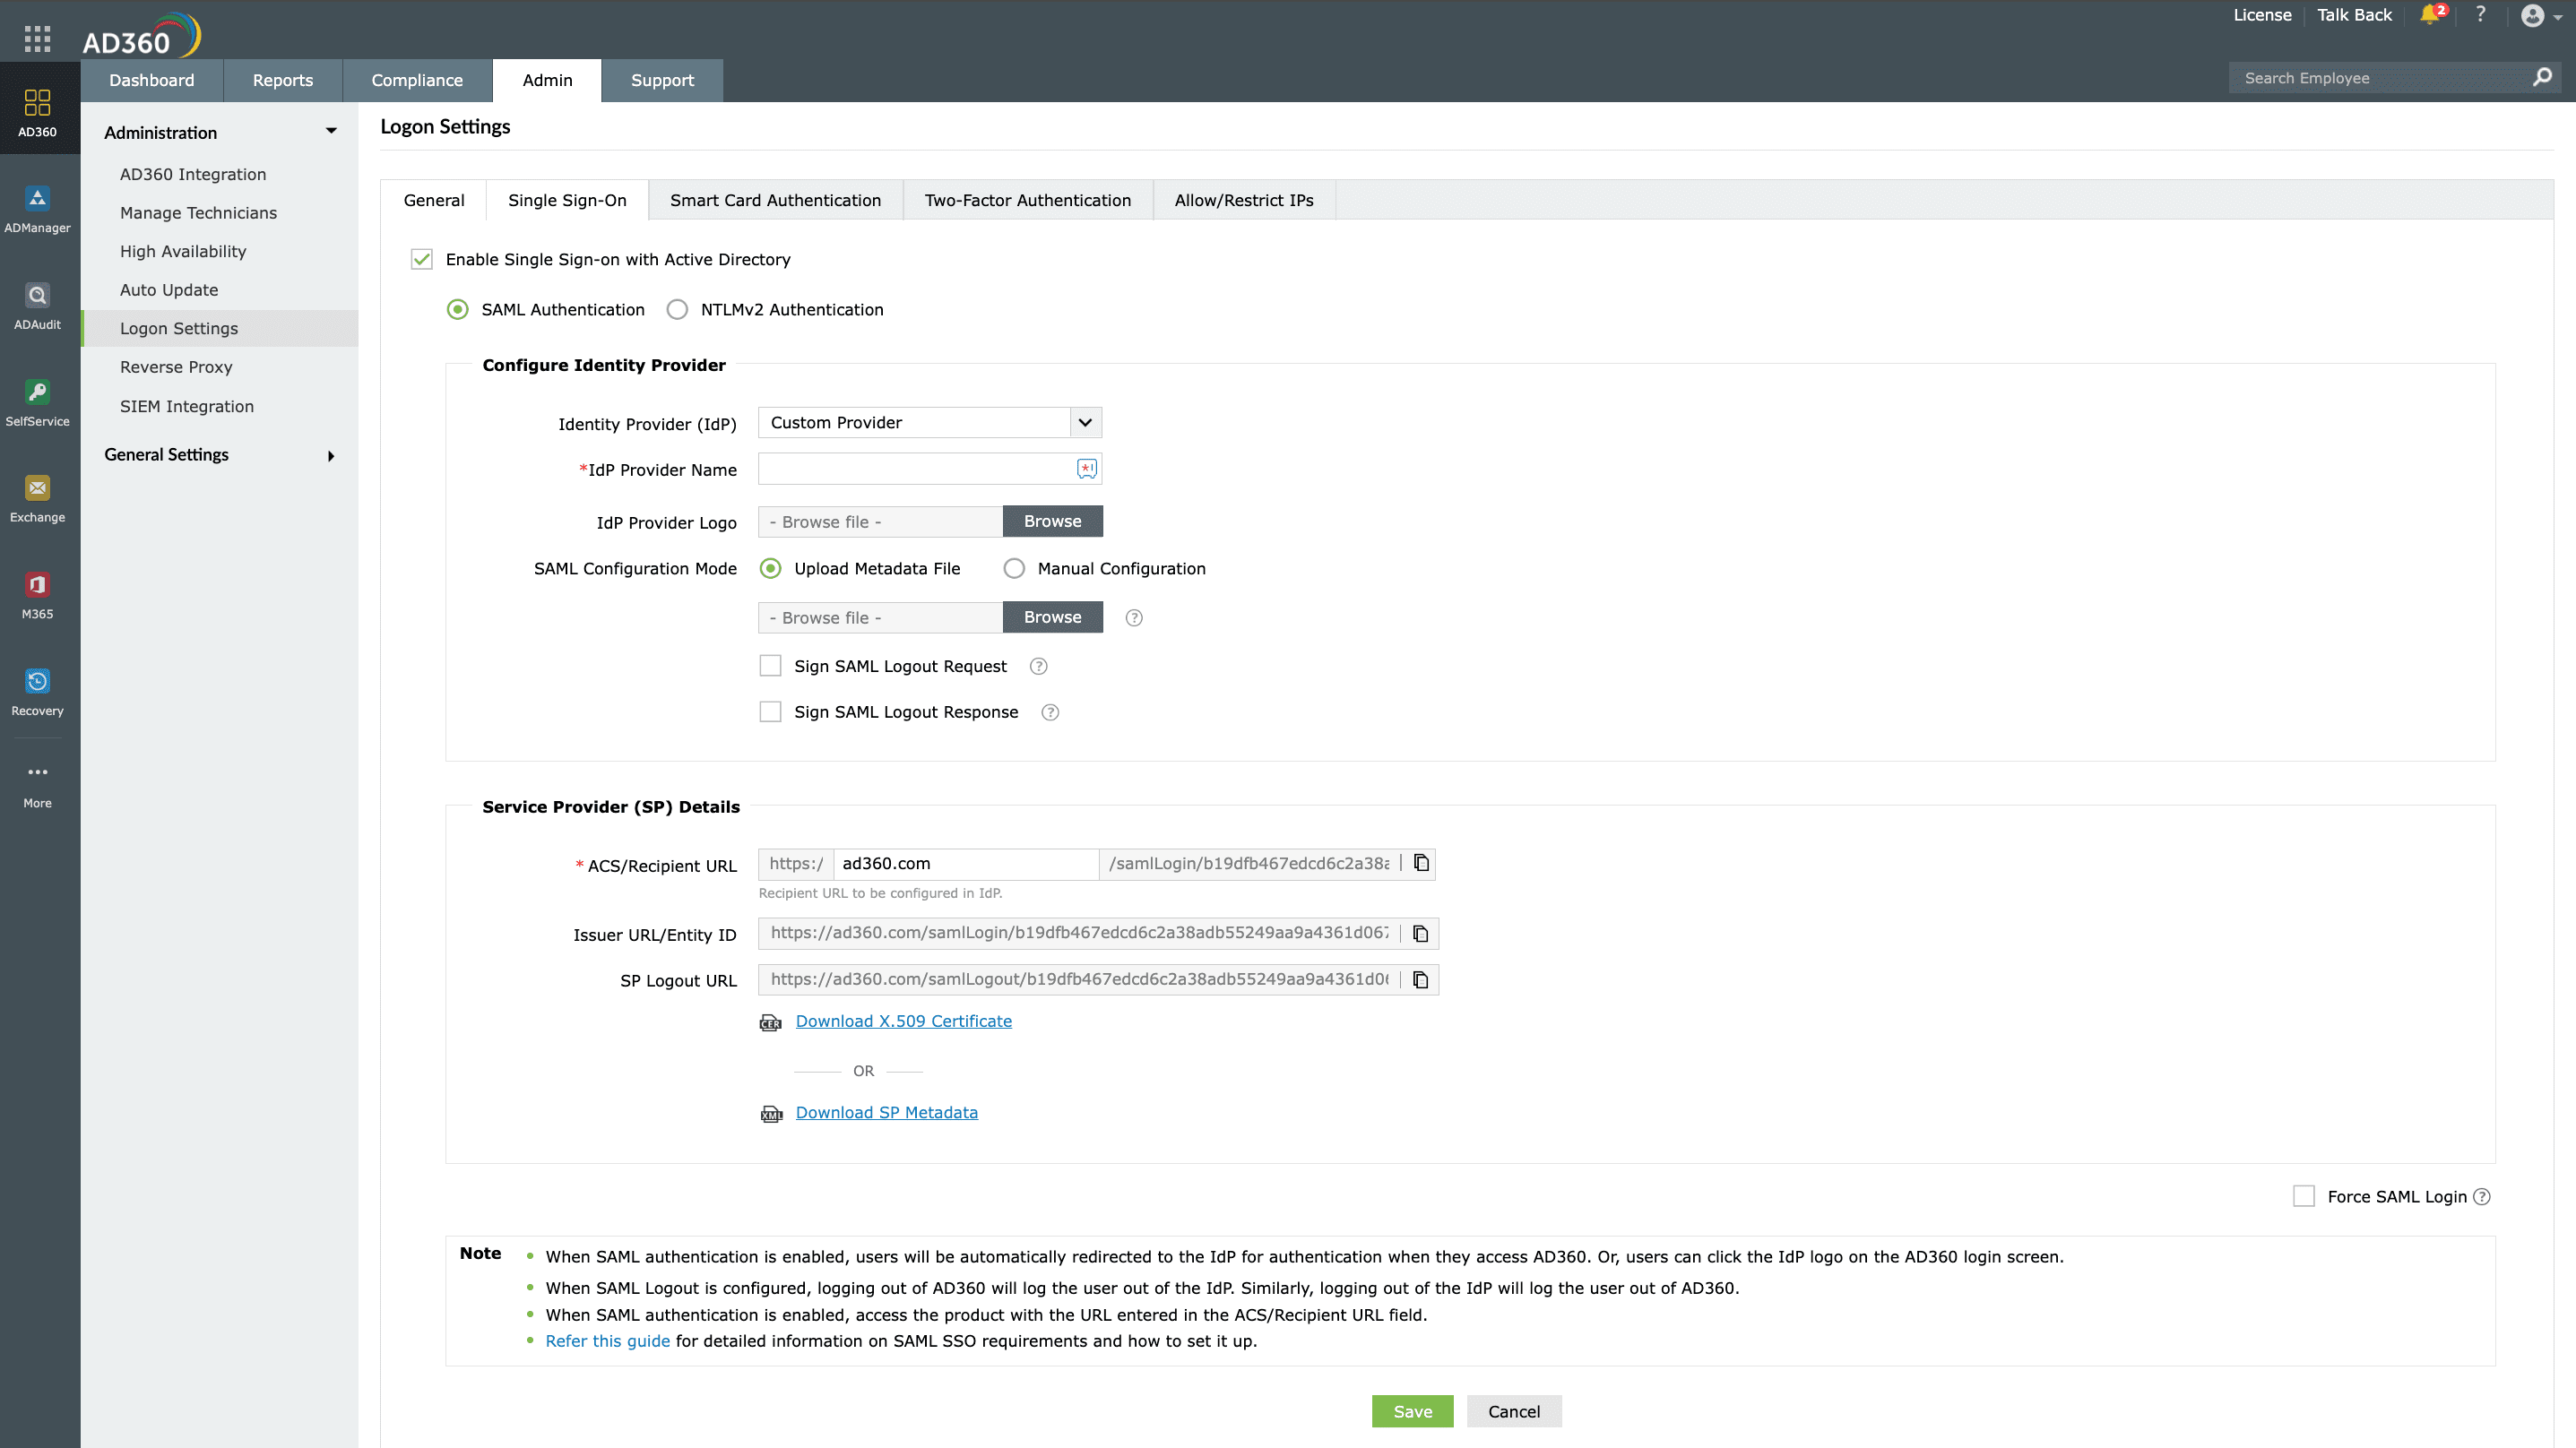The height and width of the screenshot is (1448, 2576).
Task: Click the Download SP Metadata link
Action: coord(886,1112)
